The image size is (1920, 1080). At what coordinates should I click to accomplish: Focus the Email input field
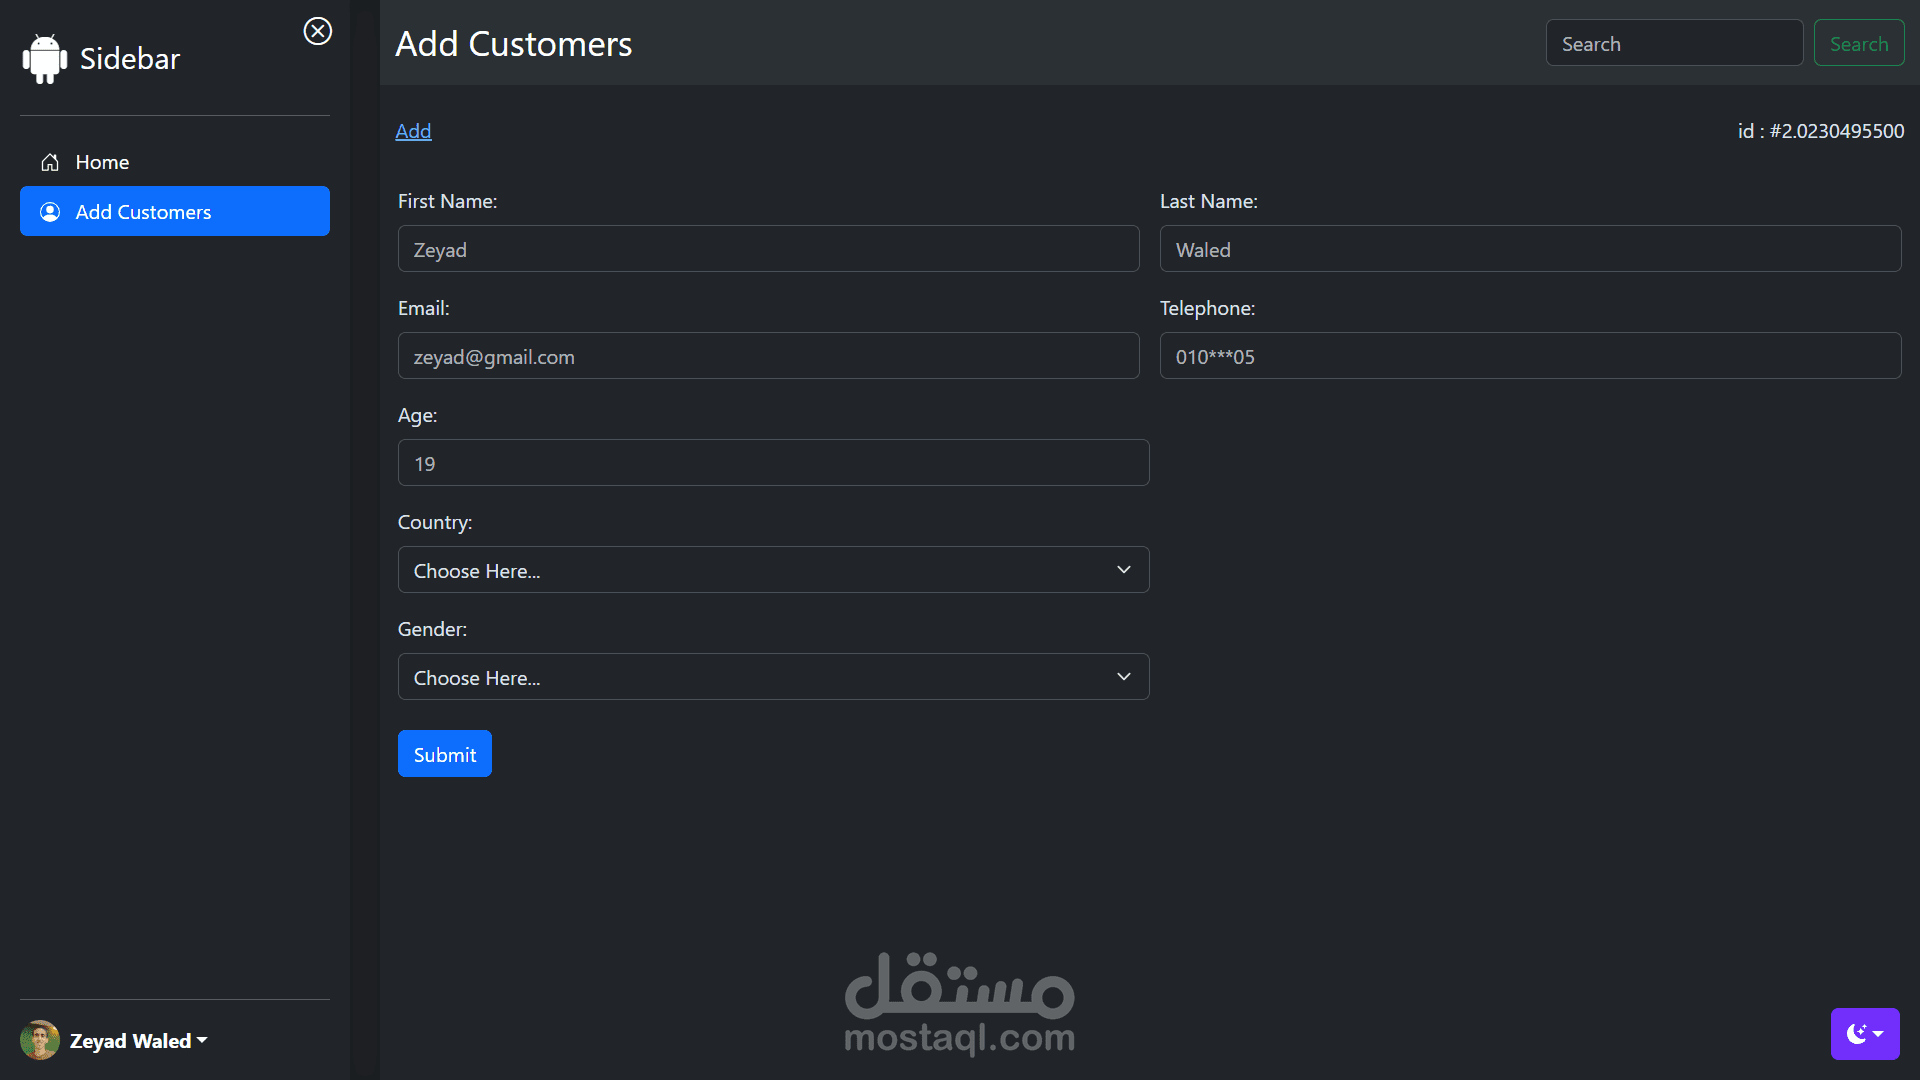768,356
